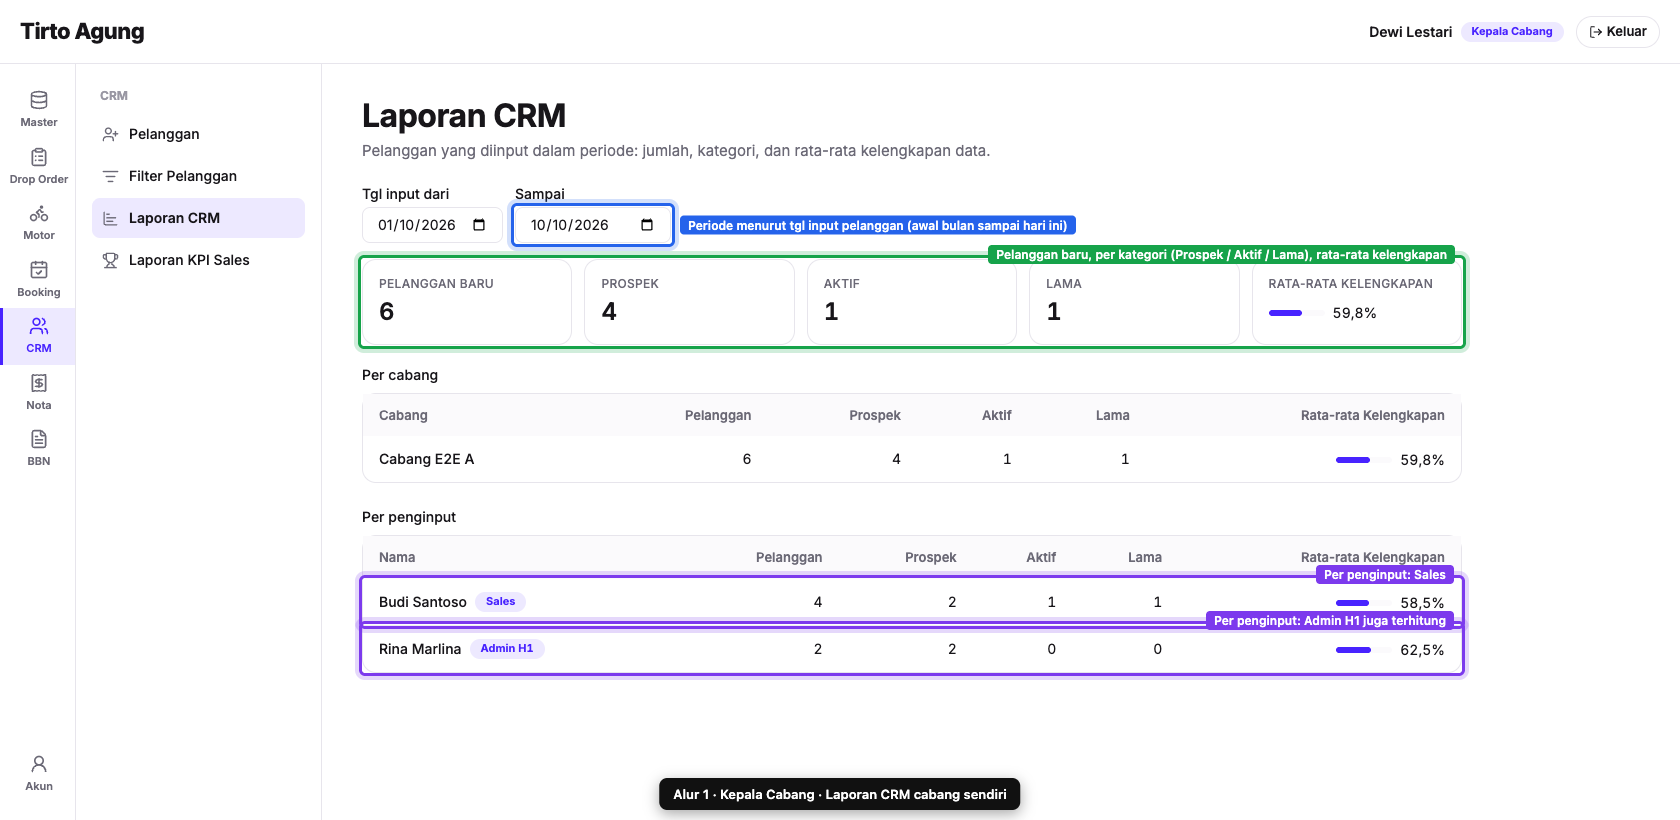The image size is (1680, 820).
Task: Click the Admin H1 badge next to Rina Marlina
Action: (x=507, y=649)
